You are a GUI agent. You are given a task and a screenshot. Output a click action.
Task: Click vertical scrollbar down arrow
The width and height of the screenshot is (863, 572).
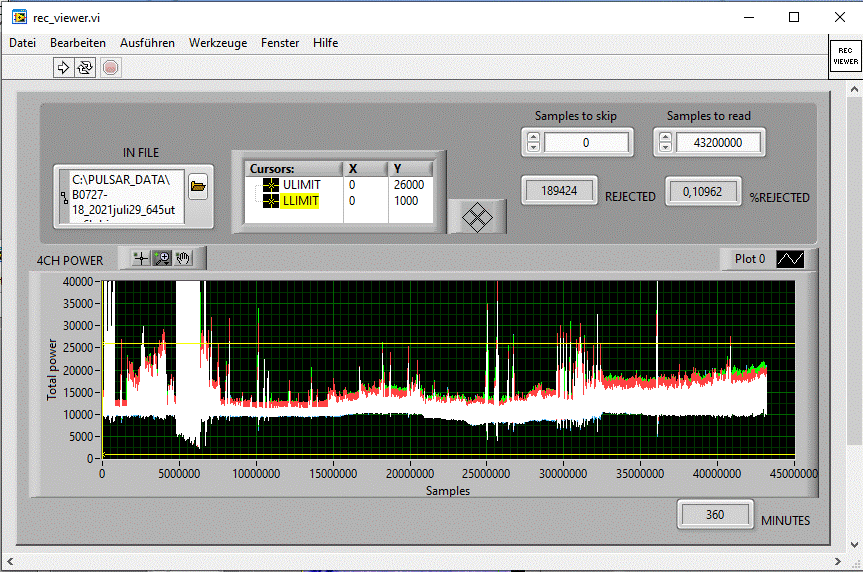(x=854, y=544)
